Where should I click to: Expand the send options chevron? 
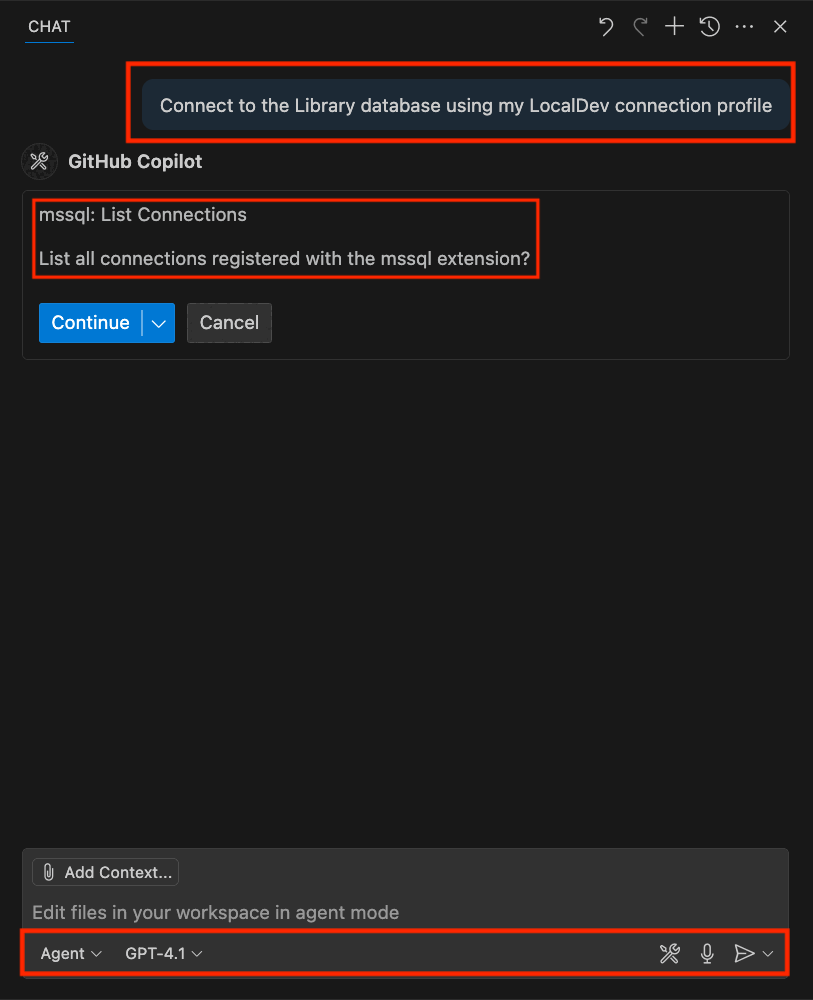(x=768, y=953)
